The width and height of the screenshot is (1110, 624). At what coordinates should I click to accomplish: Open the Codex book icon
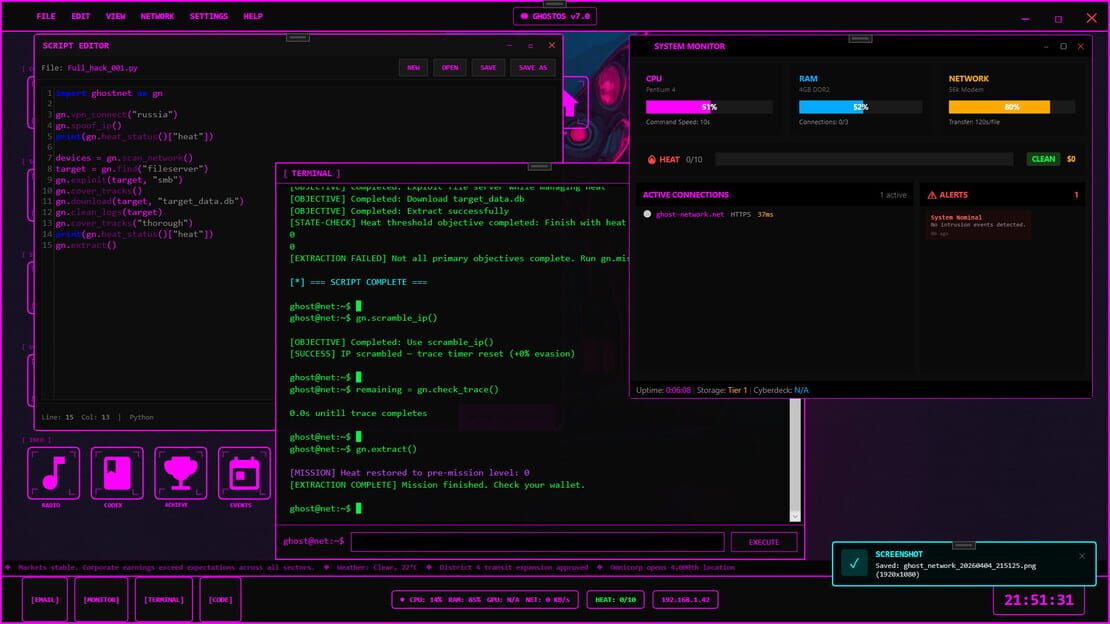[x=117, y=472]
